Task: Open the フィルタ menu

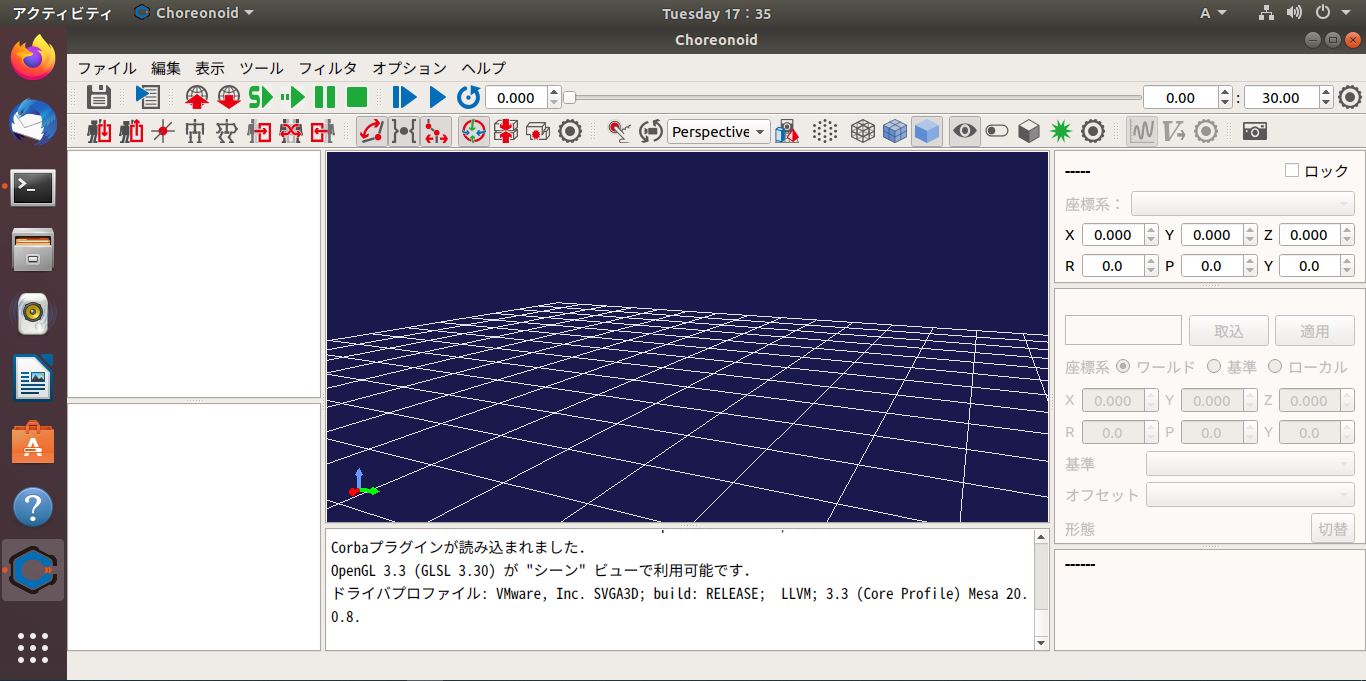Action: click(328, 68)
